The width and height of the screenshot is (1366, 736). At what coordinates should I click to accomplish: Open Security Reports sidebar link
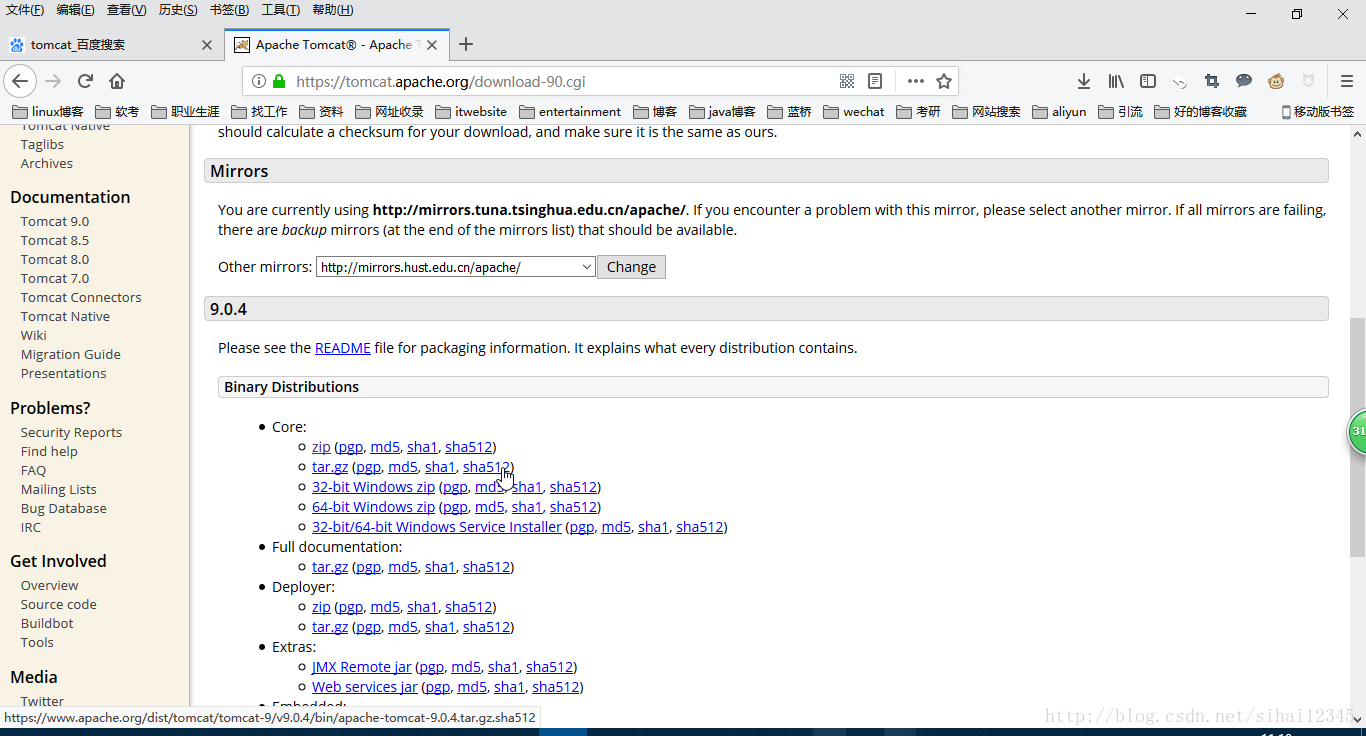pos(71,432)
